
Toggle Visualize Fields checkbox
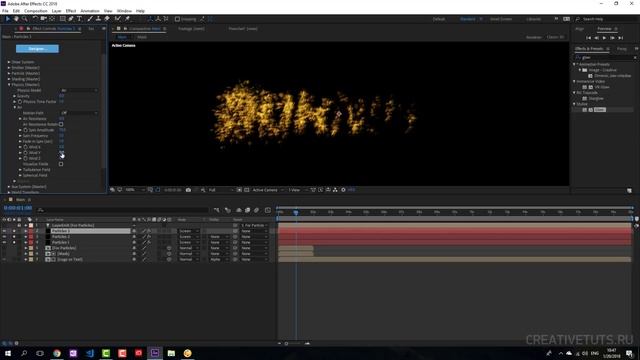pyautogui.click(x=61, y=164)
